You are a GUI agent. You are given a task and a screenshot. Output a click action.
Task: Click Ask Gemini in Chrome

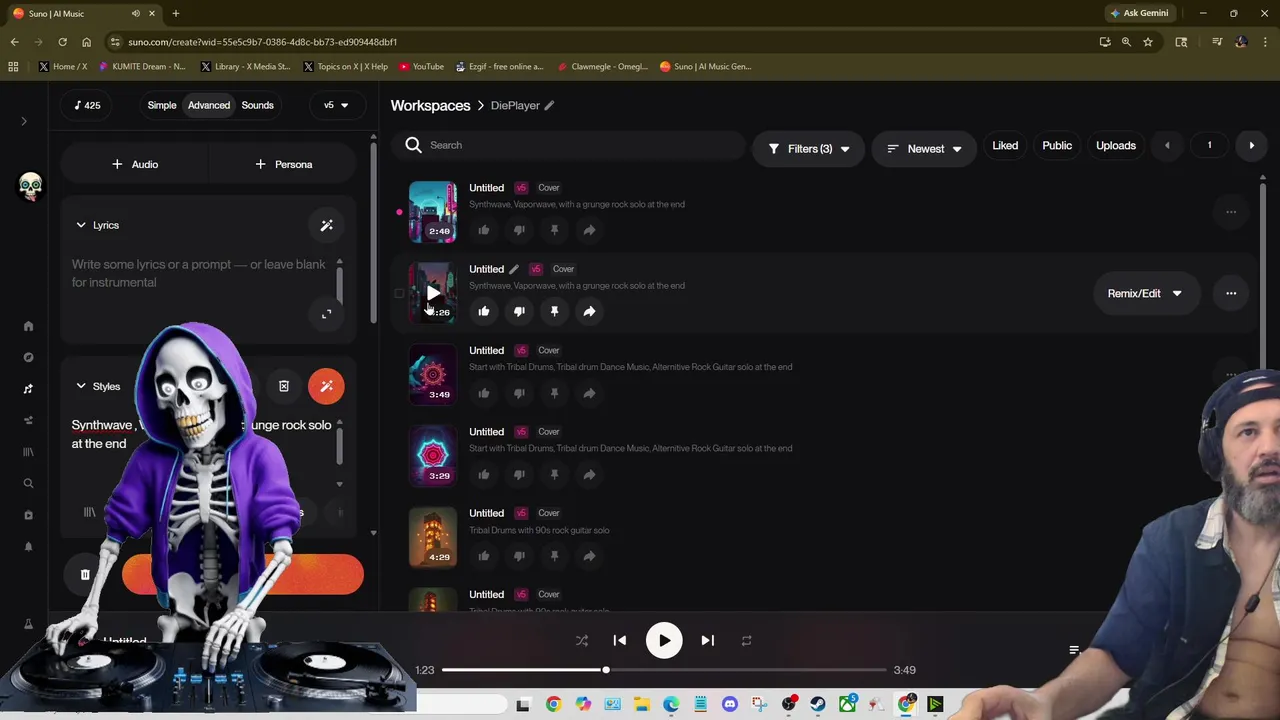pos(1138,13)
